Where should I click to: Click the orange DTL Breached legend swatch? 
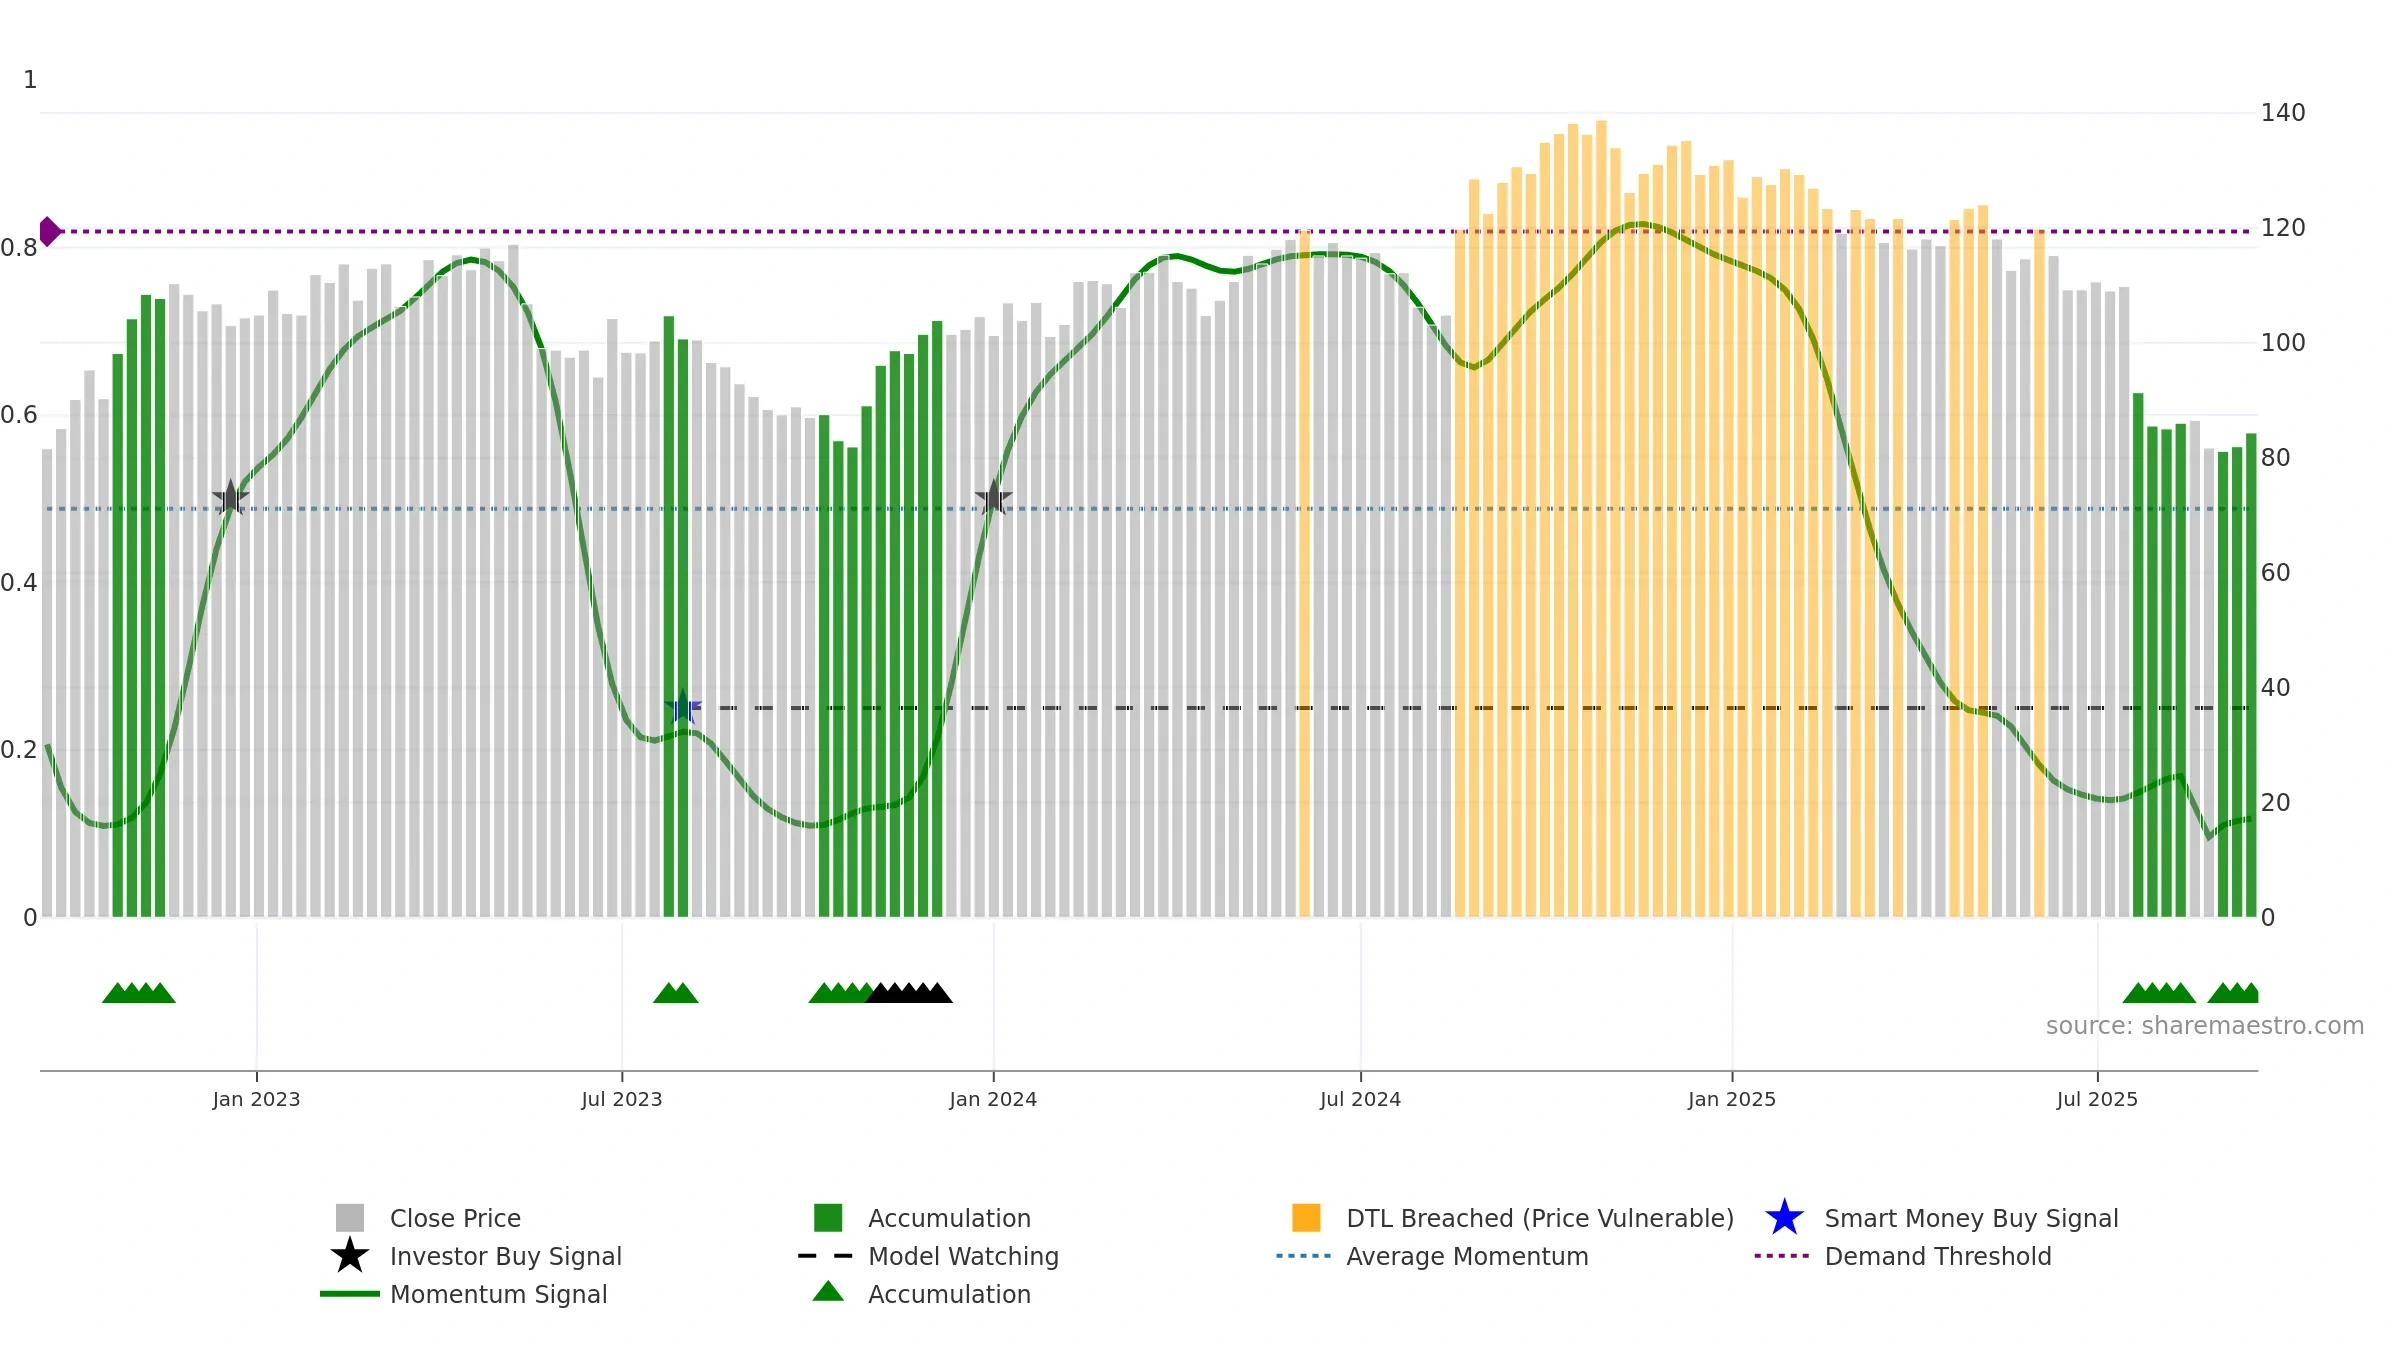coord(1306,1218)
